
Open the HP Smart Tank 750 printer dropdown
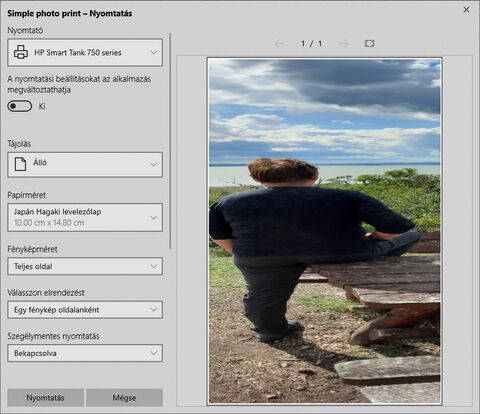tap(85, 52)
